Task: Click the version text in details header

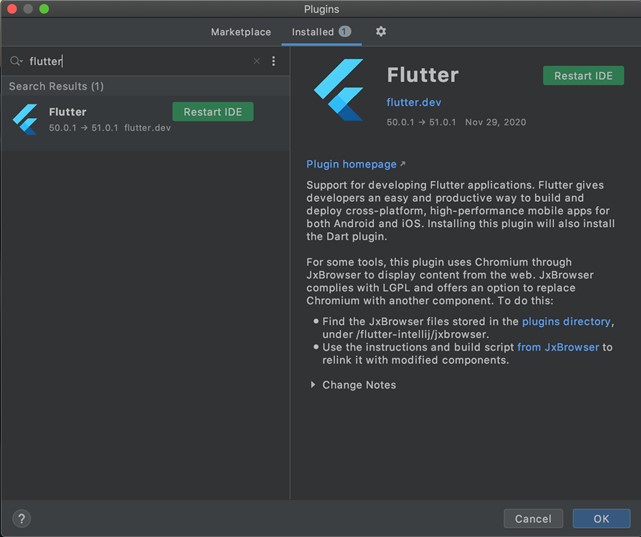Action: point(421,122)
